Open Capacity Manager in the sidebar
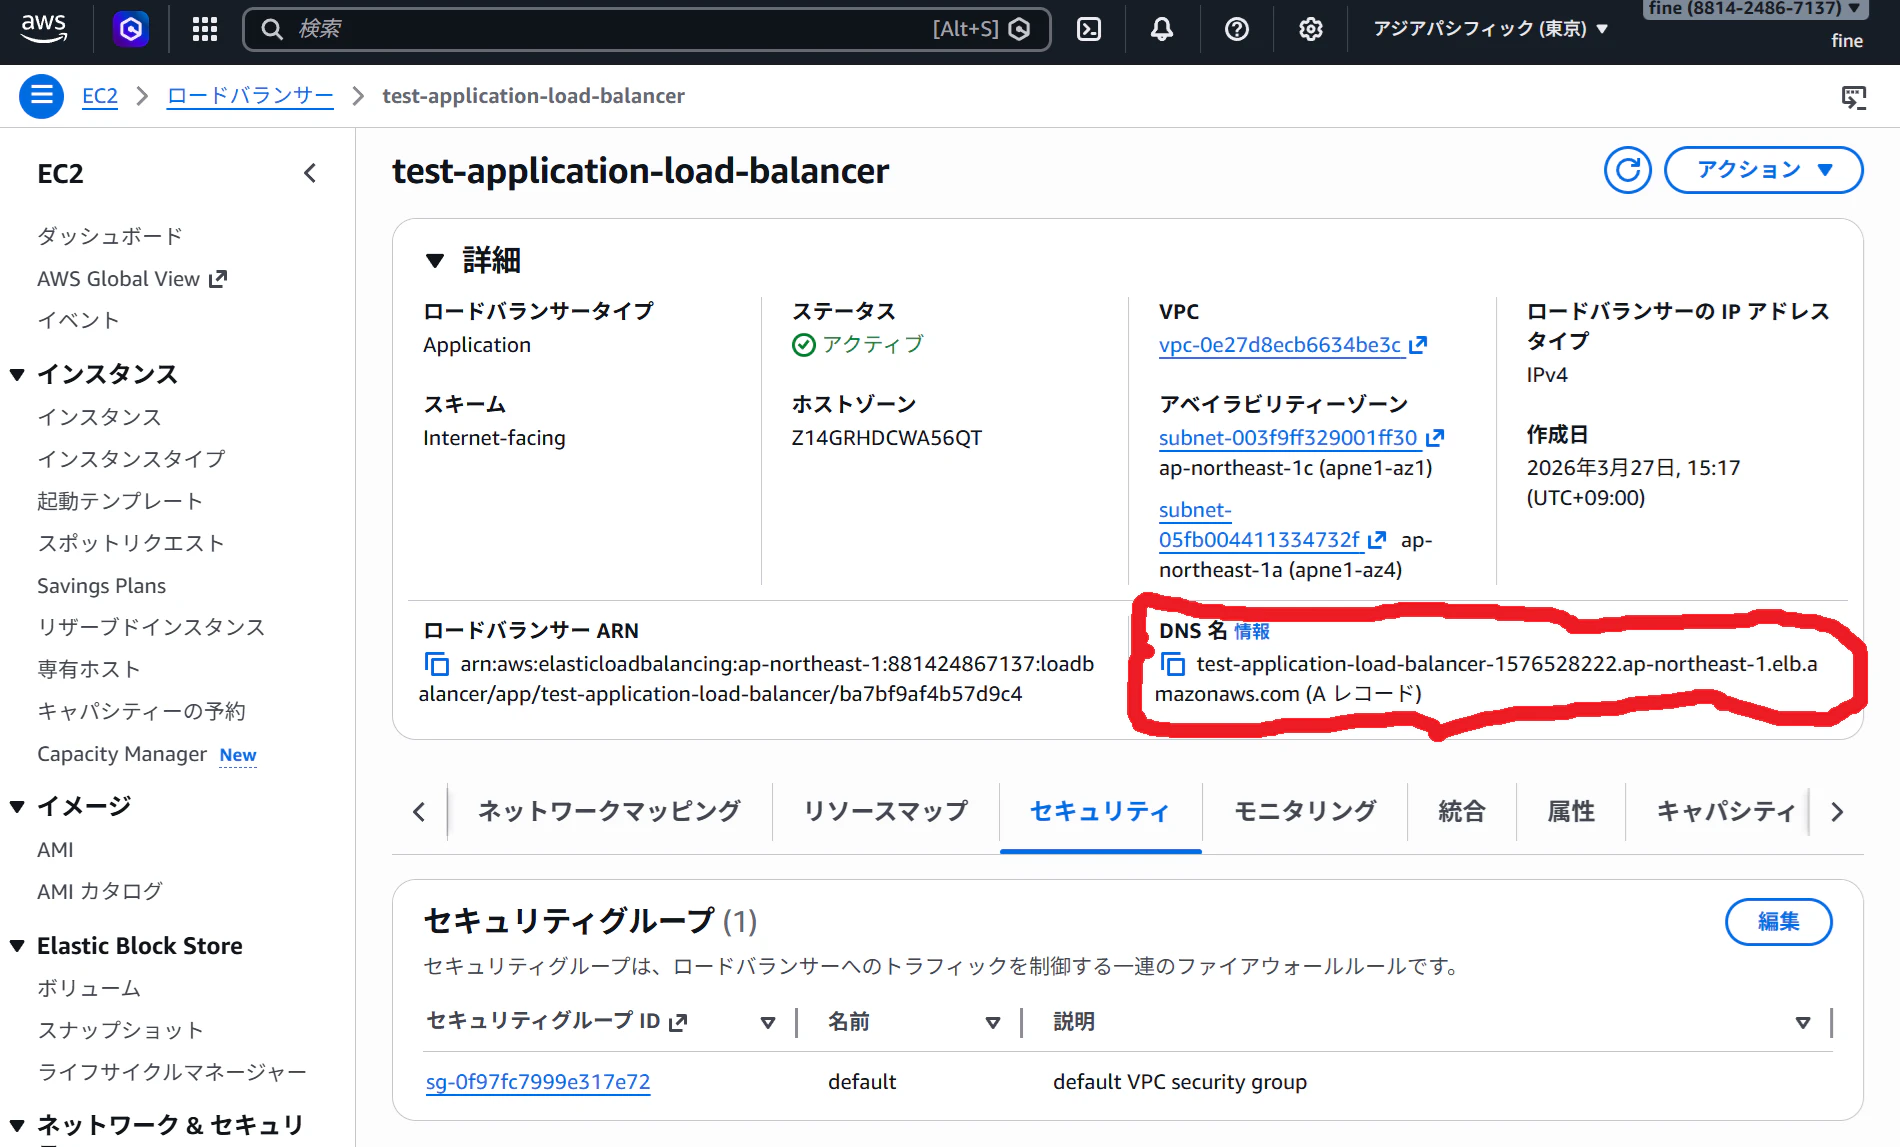Screen dimensions: 1900x1147 [122, 754]
